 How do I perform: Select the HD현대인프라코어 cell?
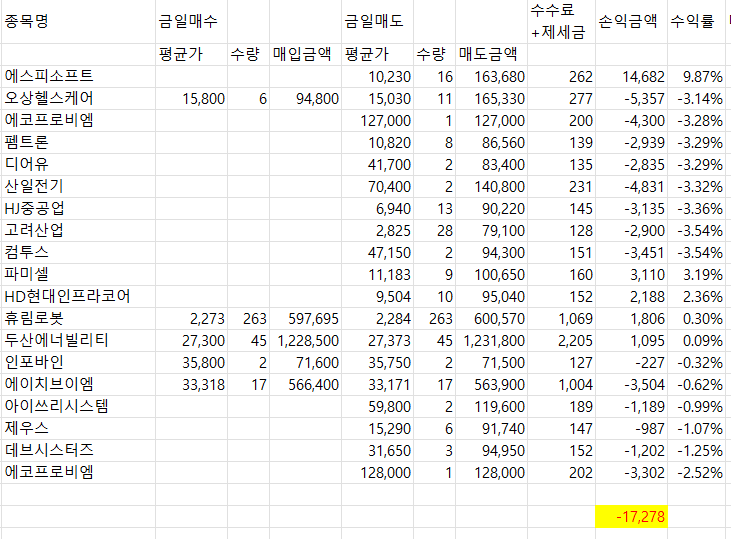tap(78, 296)
